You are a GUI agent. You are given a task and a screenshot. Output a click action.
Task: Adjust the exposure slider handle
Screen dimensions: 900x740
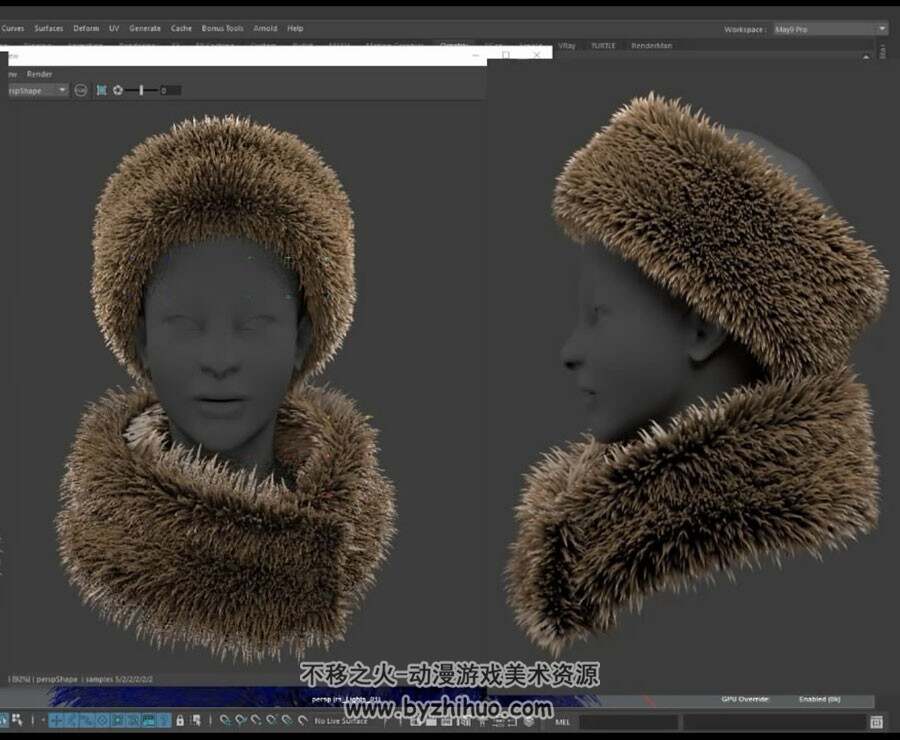point(141,90)
